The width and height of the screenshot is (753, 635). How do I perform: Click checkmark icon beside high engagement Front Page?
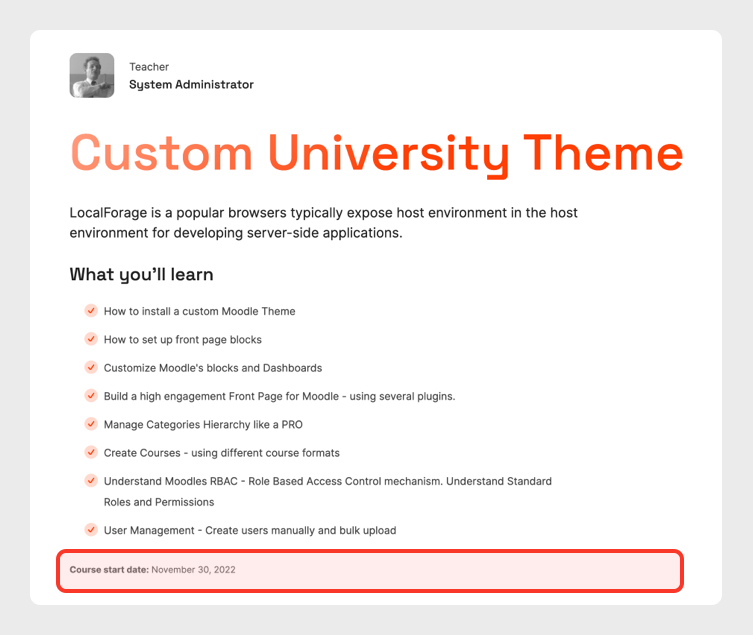point(91,396)
